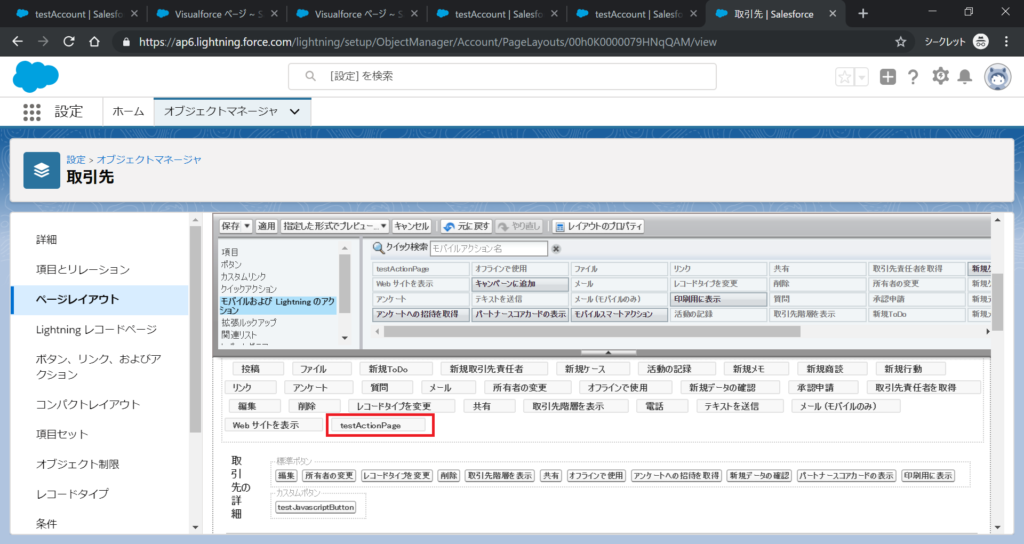Screen dimensions: 1024x544
Task: Switch to the ホーム tab
Action: 128,112
